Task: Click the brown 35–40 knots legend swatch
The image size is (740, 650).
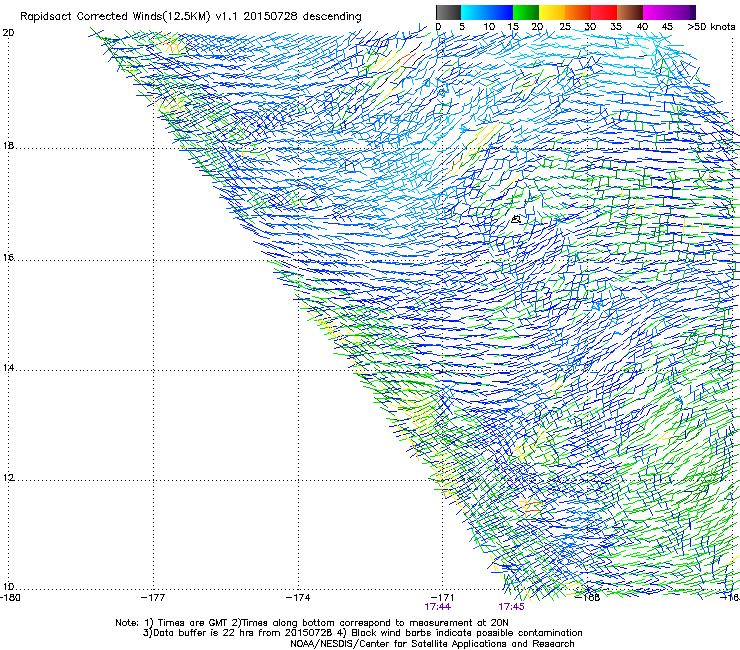Action: (x=630, y=12)
